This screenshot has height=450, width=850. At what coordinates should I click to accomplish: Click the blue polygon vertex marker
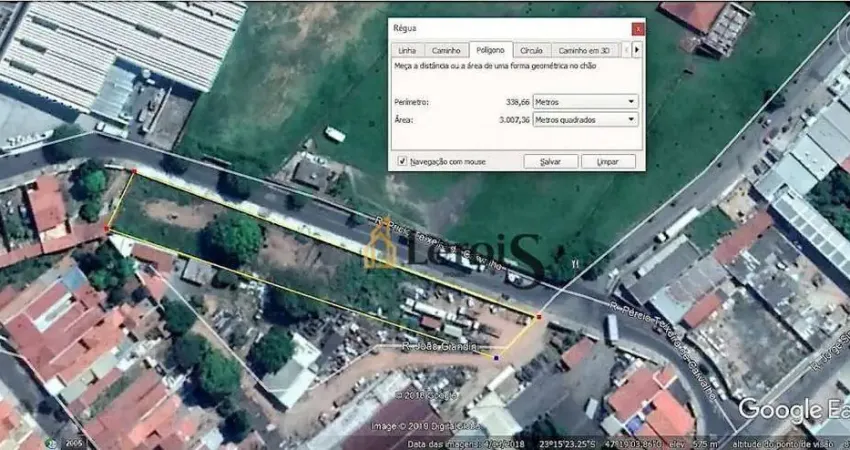click(x=496, y=357)
